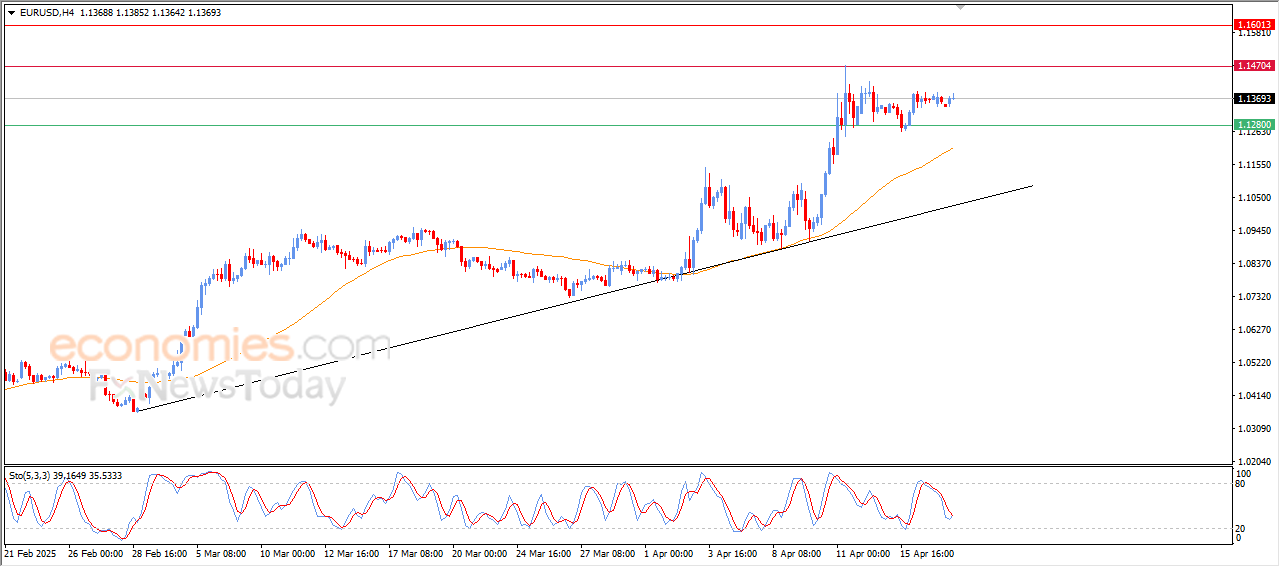Viewport: 1280px width, 567px height.
Task: Click the OHLC values 1.13688 1.13852 1.13642 1.13693
Action: pyautogui.click(x=150, y=13)
